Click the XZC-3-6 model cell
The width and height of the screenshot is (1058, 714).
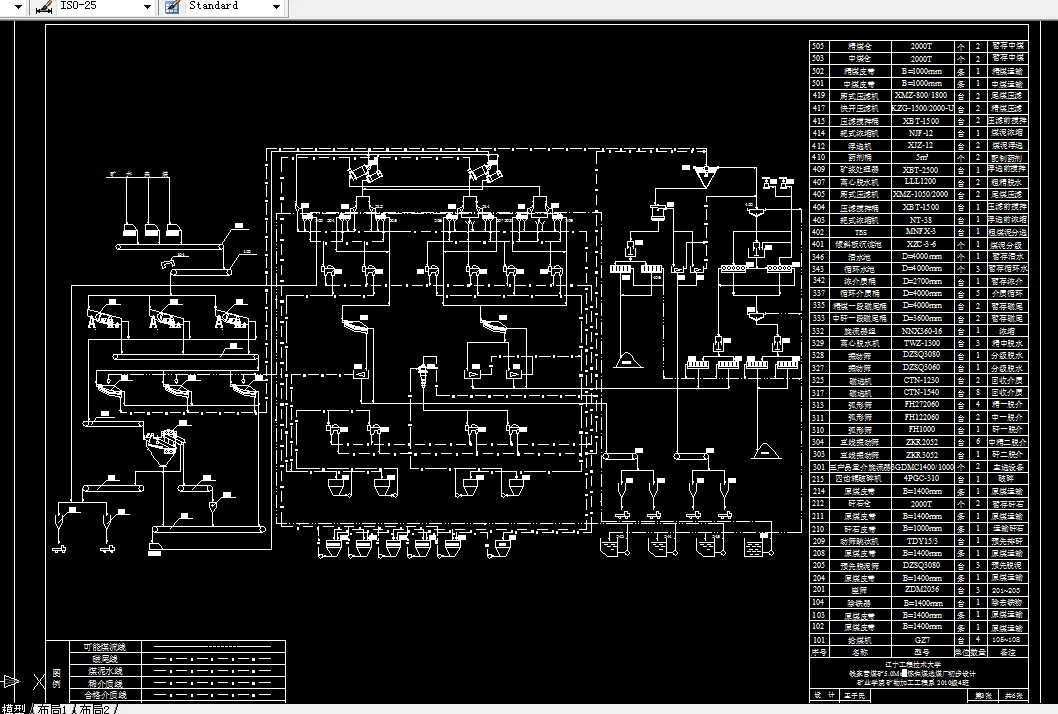pyautogui.click(x=922, y=244)
